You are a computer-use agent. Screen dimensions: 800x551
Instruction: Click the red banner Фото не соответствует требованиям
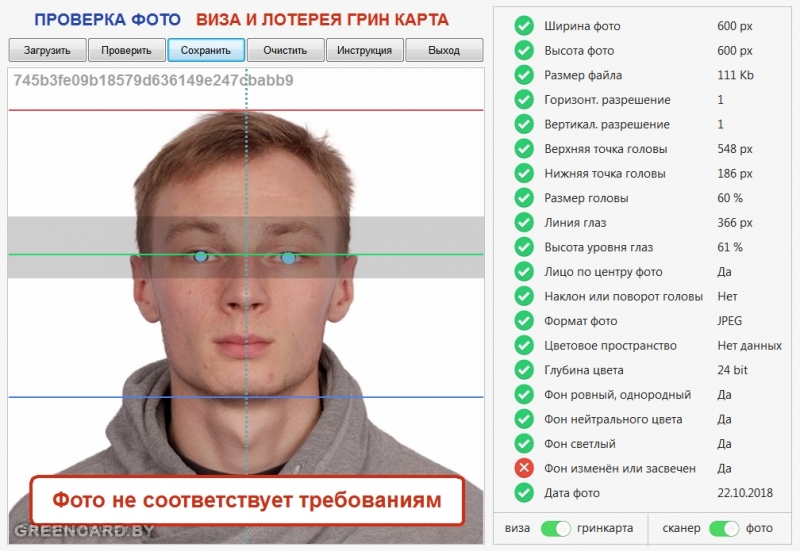247,500
